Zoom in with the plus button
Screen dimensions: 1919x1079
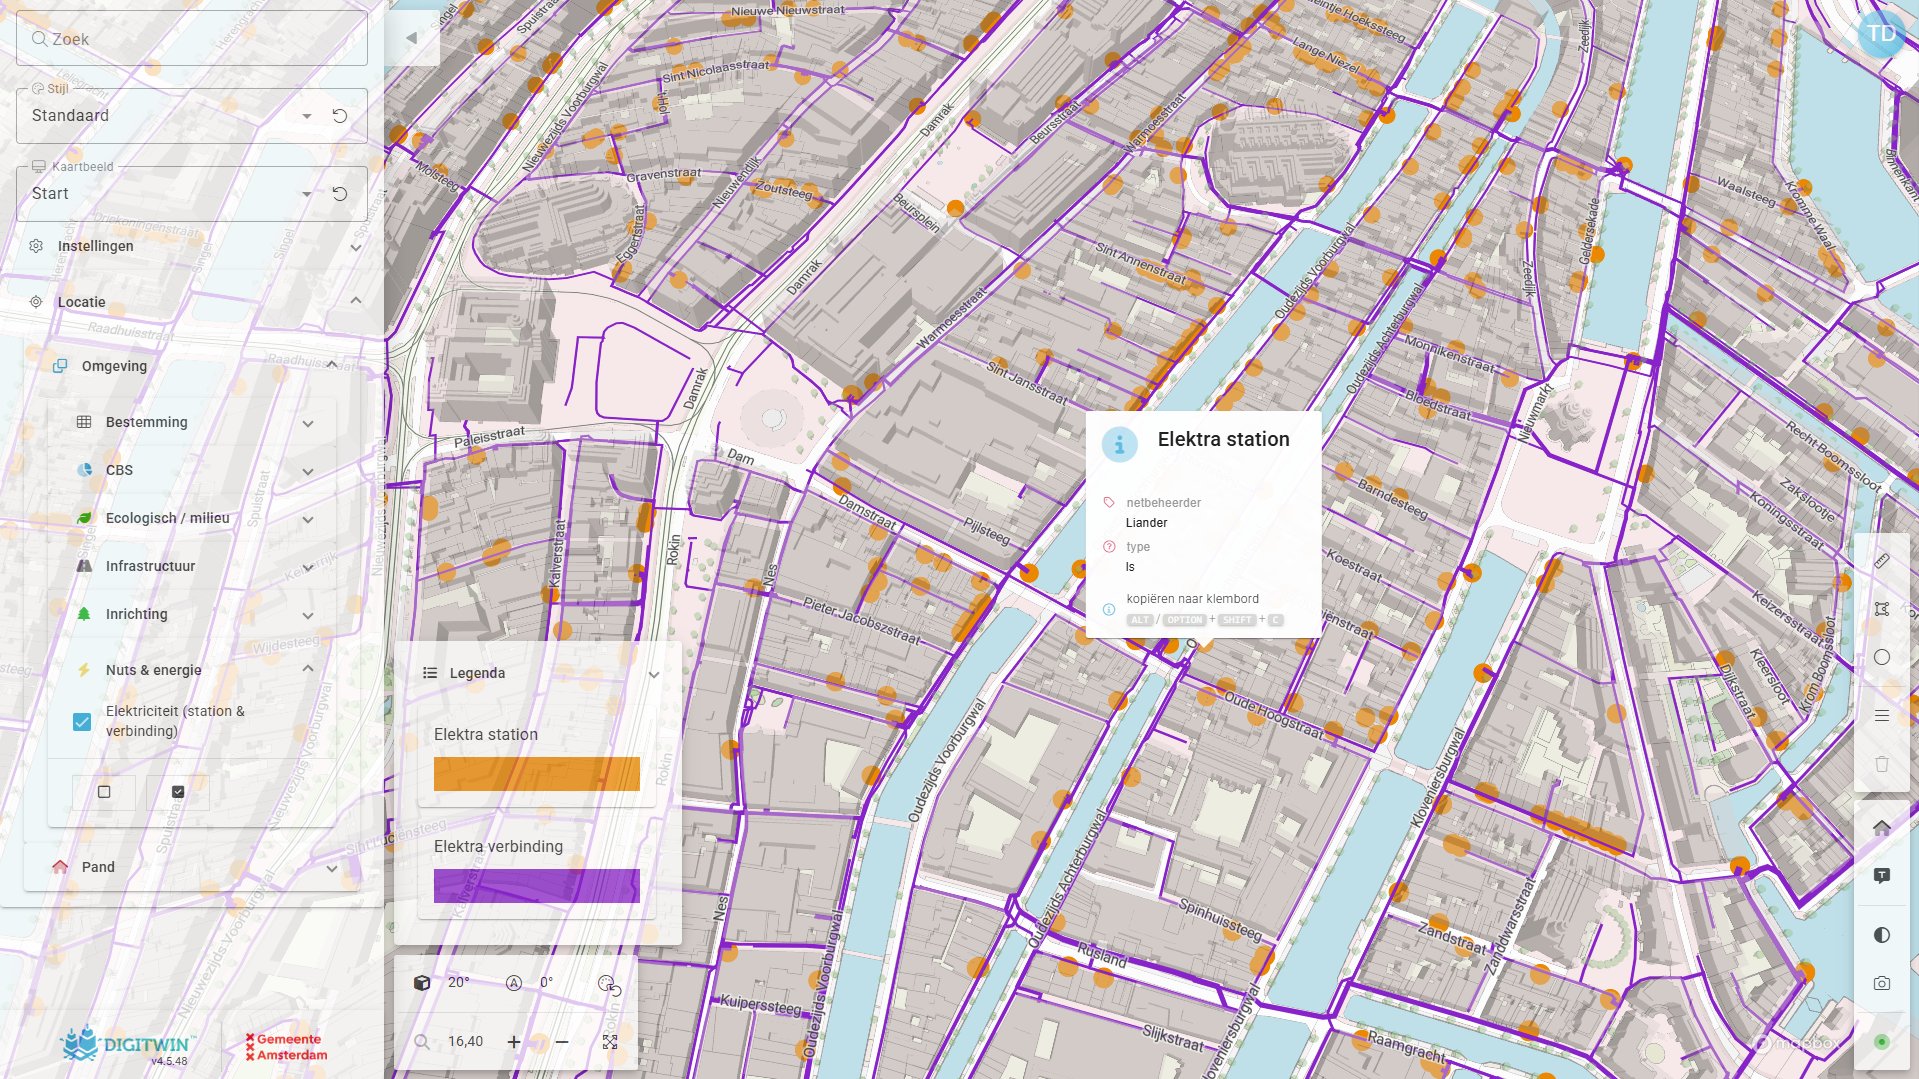[514, 1042]
